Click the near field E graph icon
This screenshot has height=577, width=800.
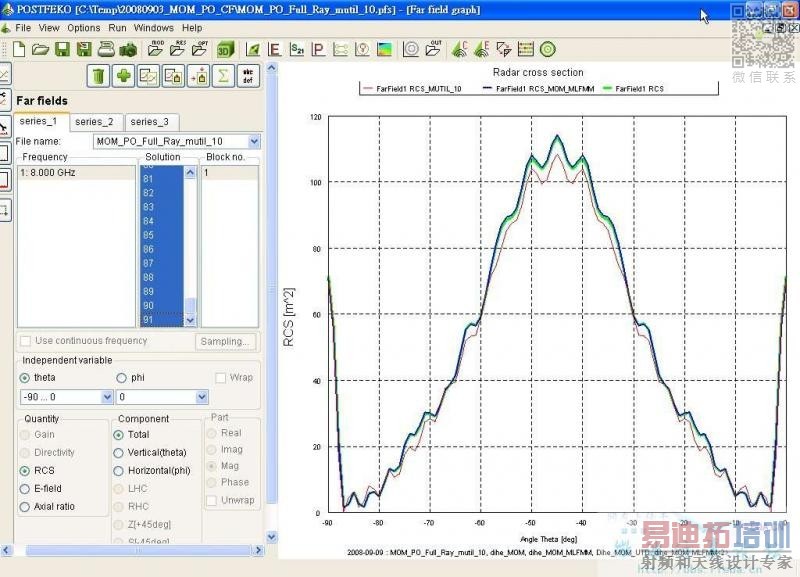[274, 49]
